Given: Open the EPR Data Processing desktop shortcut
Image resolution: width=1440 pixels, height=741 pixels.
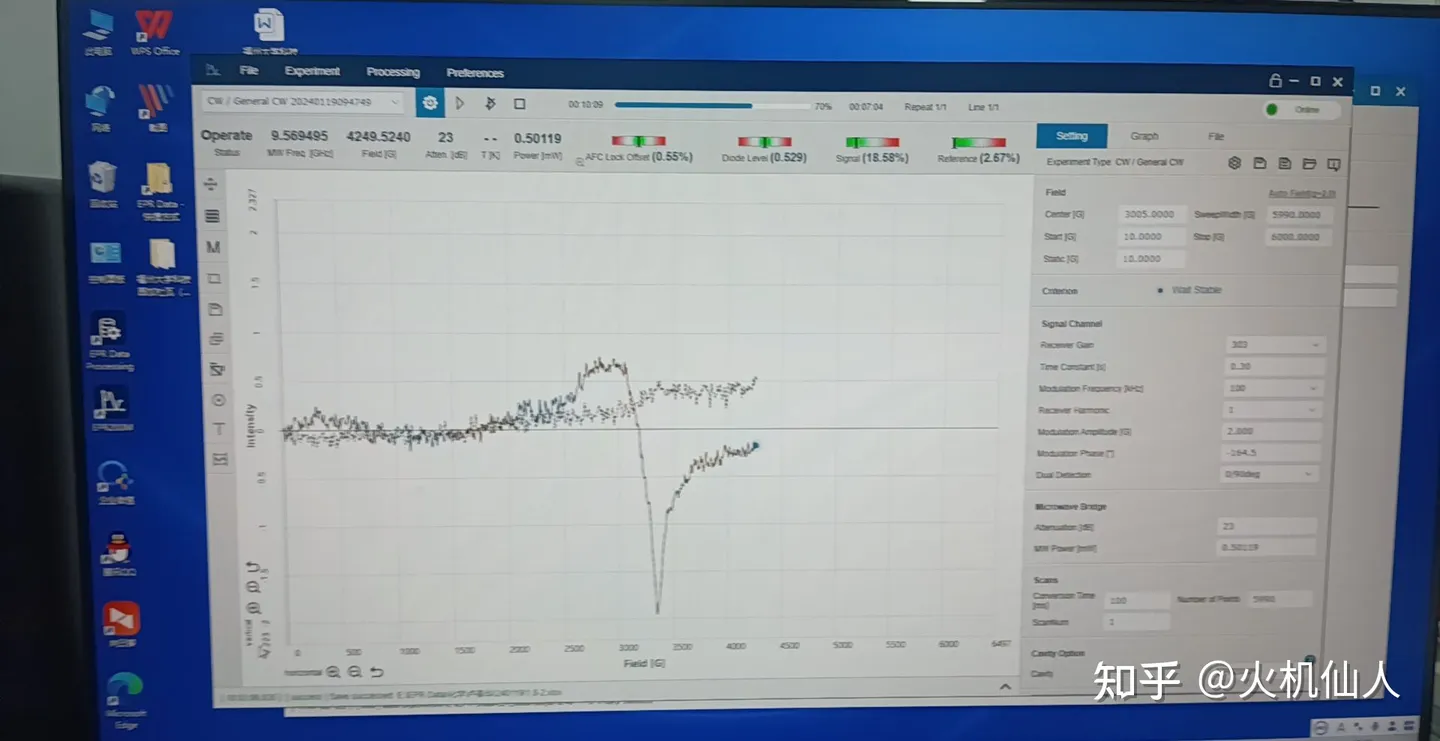Looking at the screenshot, I should [x=108, y=341].
